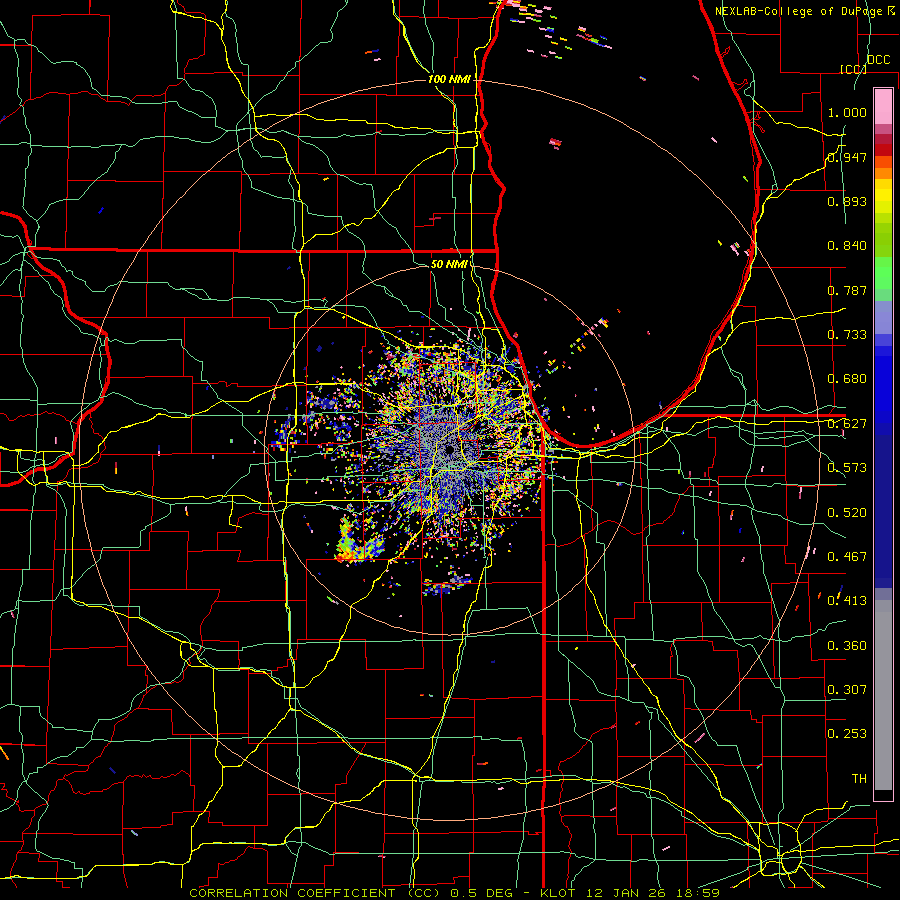Select the 0.733 scale value
900x900 pixels.
click(x=847, y=334)
